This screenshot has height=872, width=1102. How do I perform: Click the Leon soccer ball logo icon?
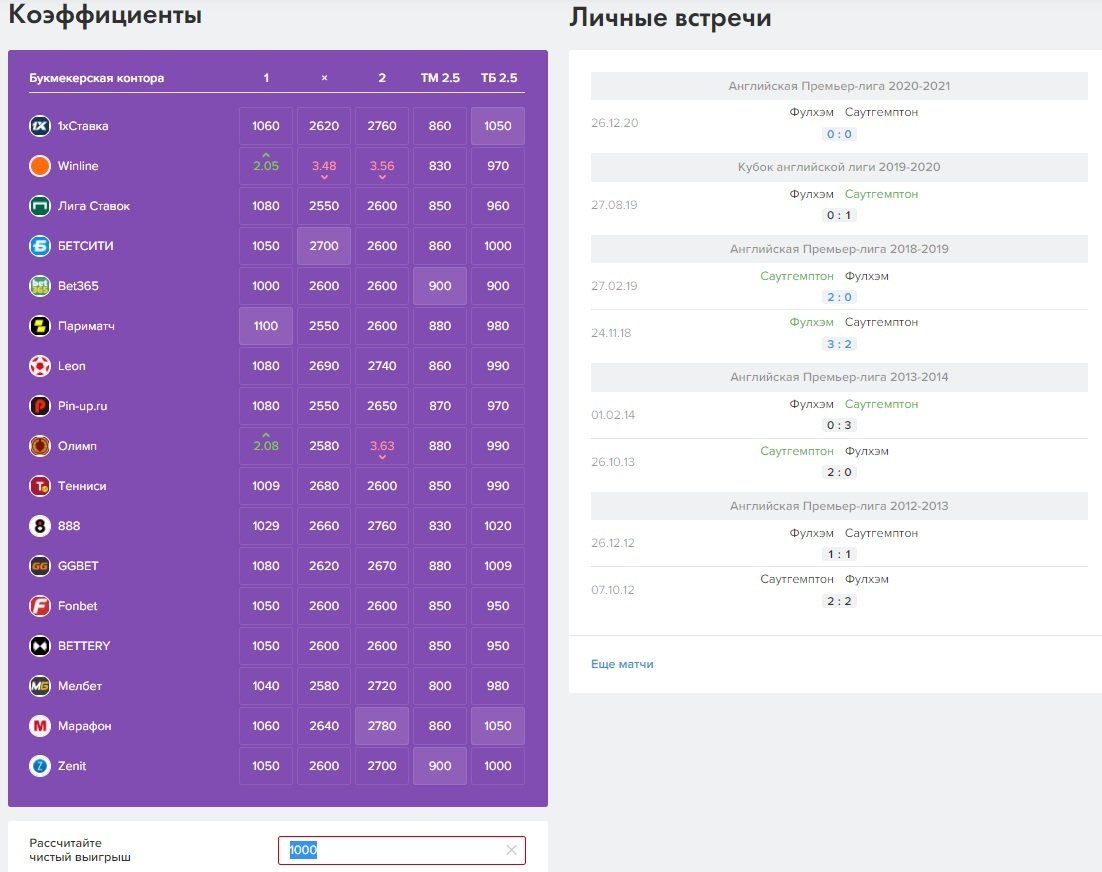tap(40, 366)
